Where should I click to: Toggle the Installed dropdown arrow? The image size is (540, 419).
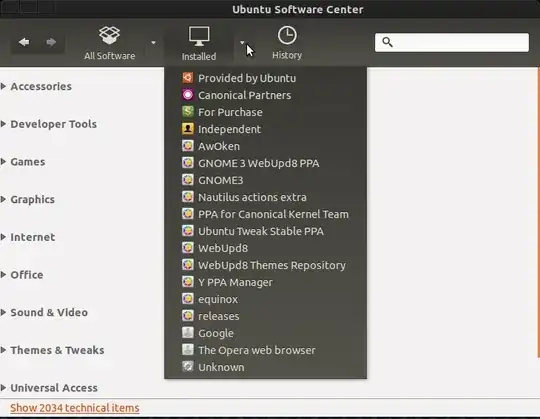tap(242, 42)
